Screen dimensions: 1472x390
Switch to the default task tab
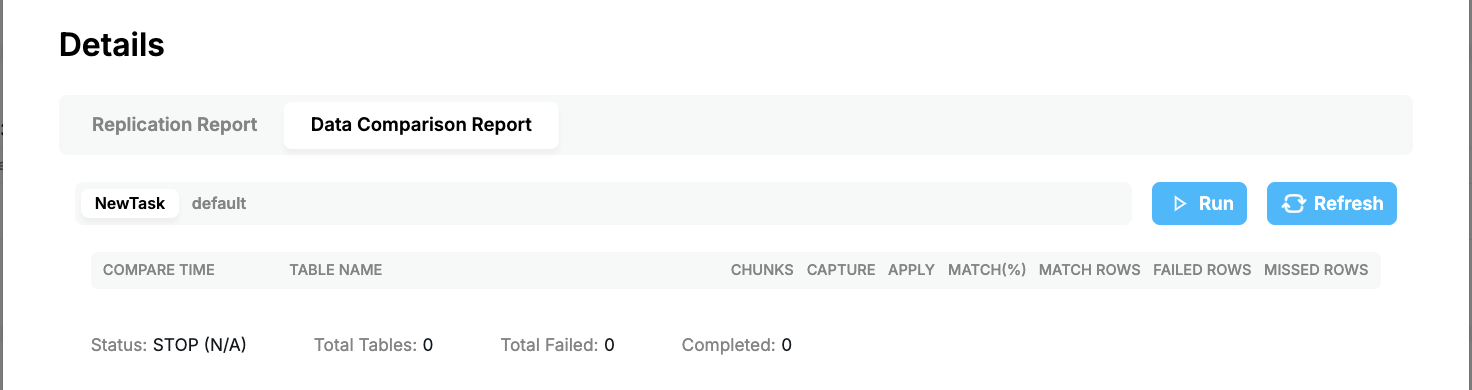click(219, 203)
